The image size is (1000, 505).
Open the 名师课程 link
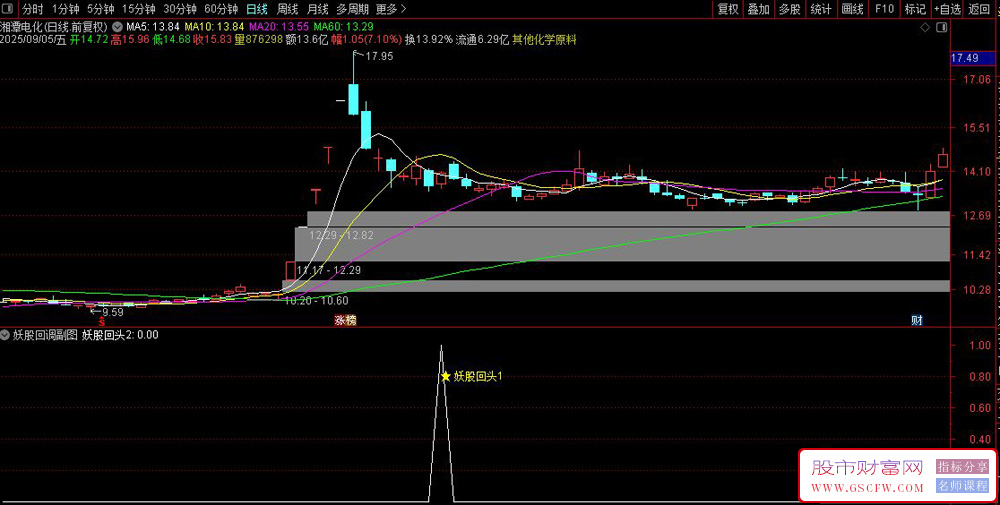coord(962,486)
